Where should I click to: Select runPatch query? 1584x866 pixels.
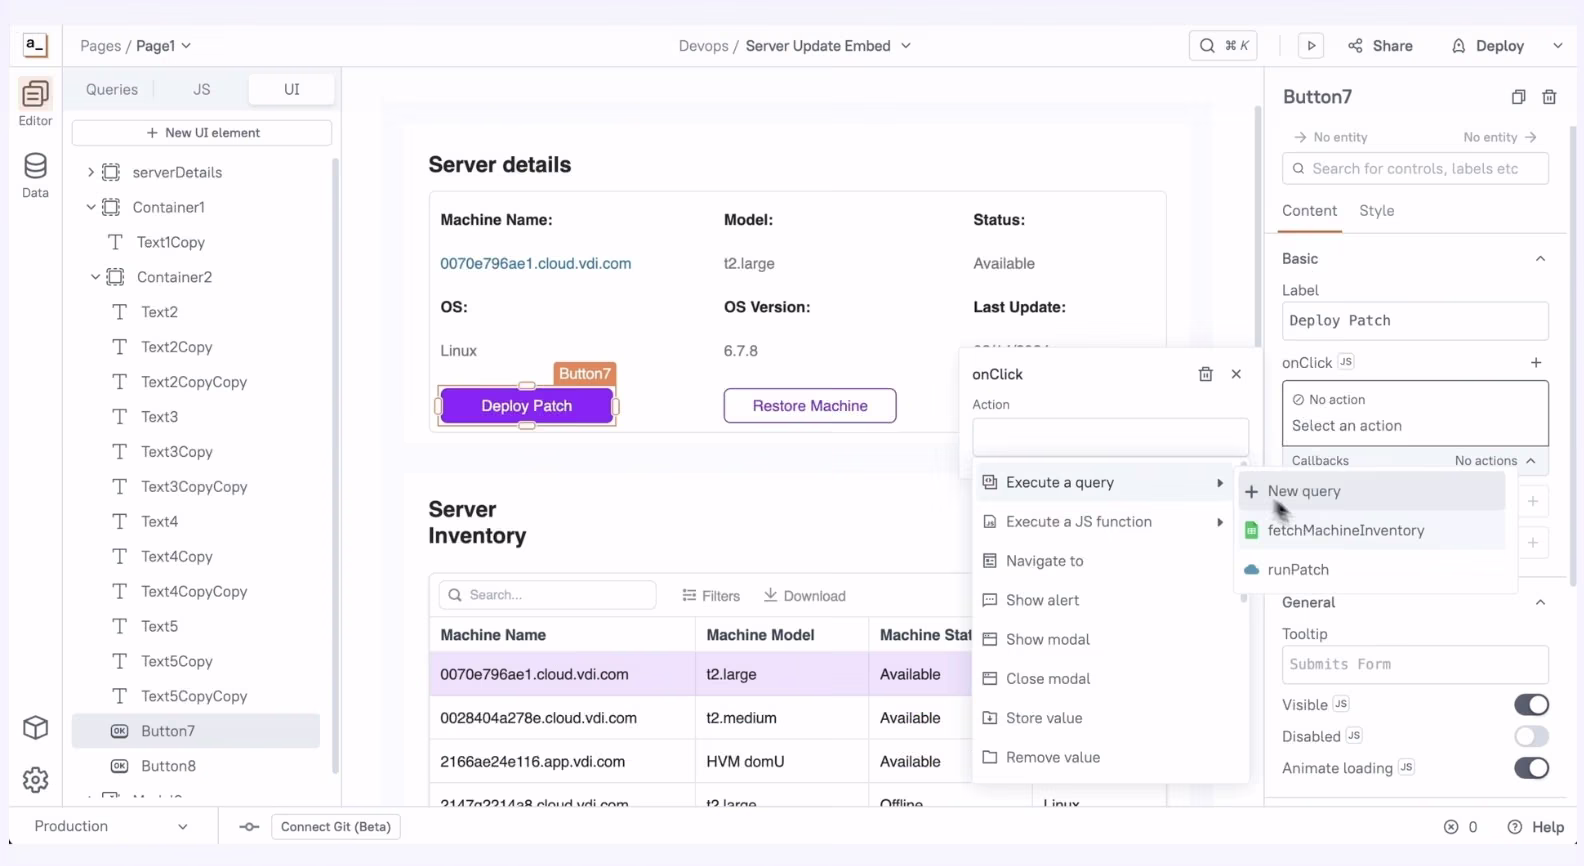click(1372, 569)
